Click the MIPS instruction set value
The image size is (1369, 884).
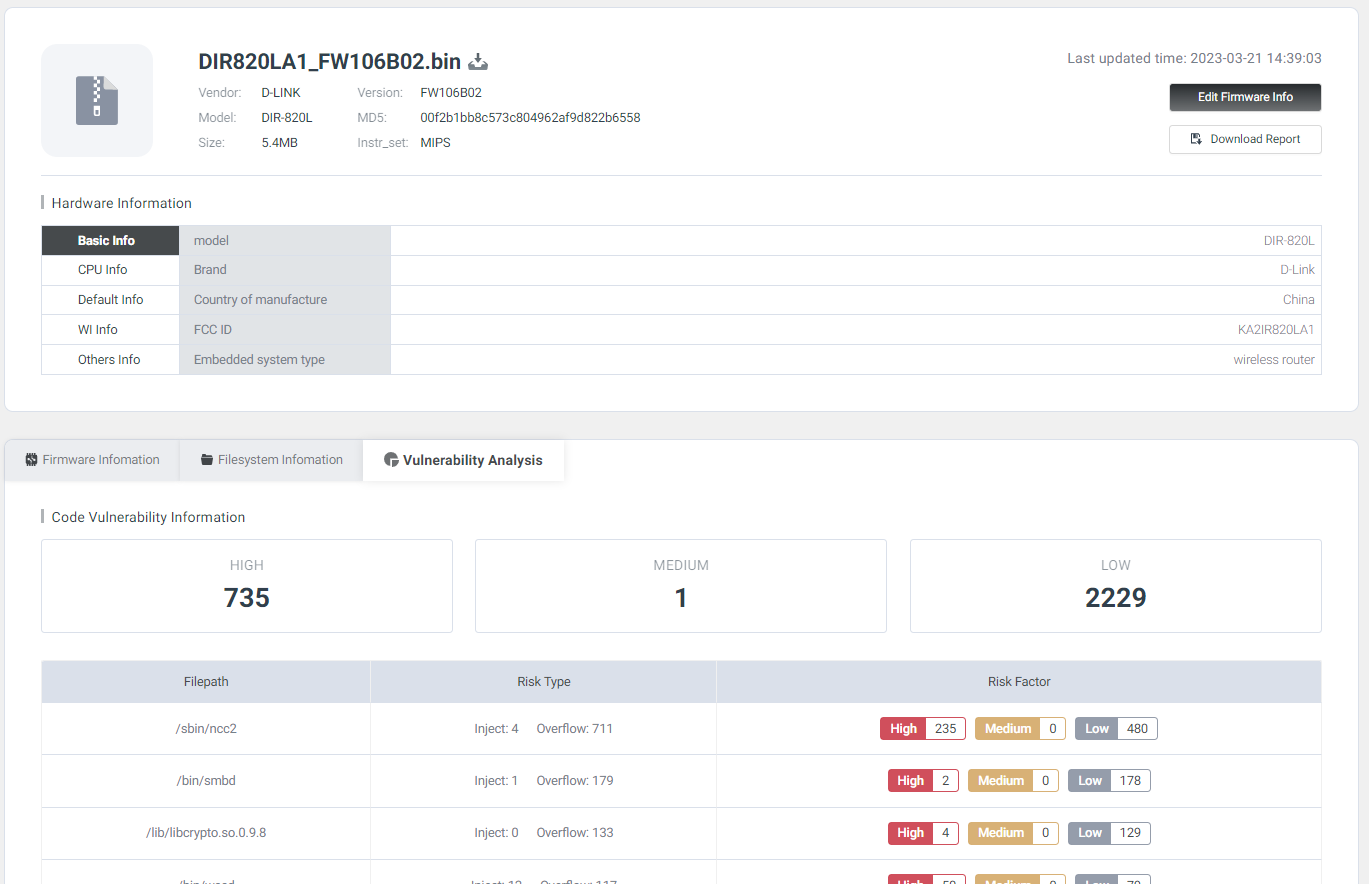pyautogui.click(x=435, y=143)
